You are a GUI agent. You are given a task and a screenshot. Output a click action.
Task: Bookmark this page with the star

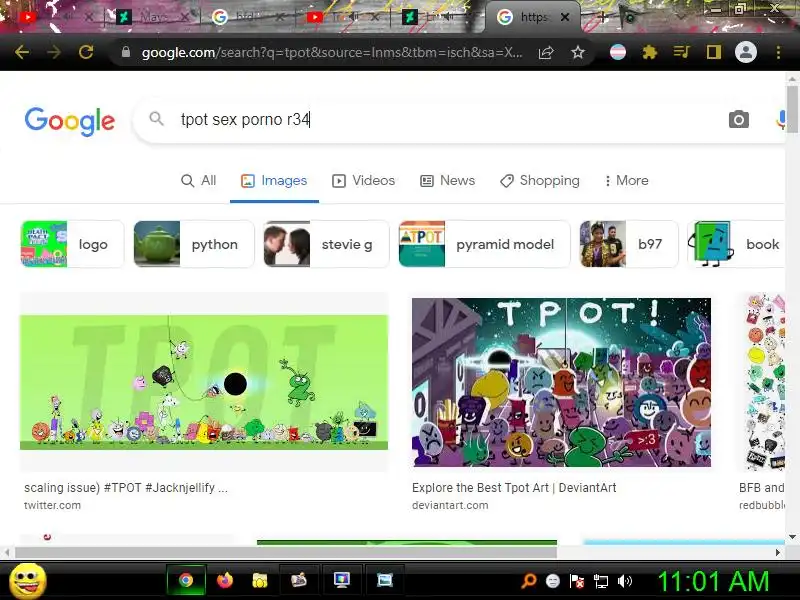(x=578, y=52)
